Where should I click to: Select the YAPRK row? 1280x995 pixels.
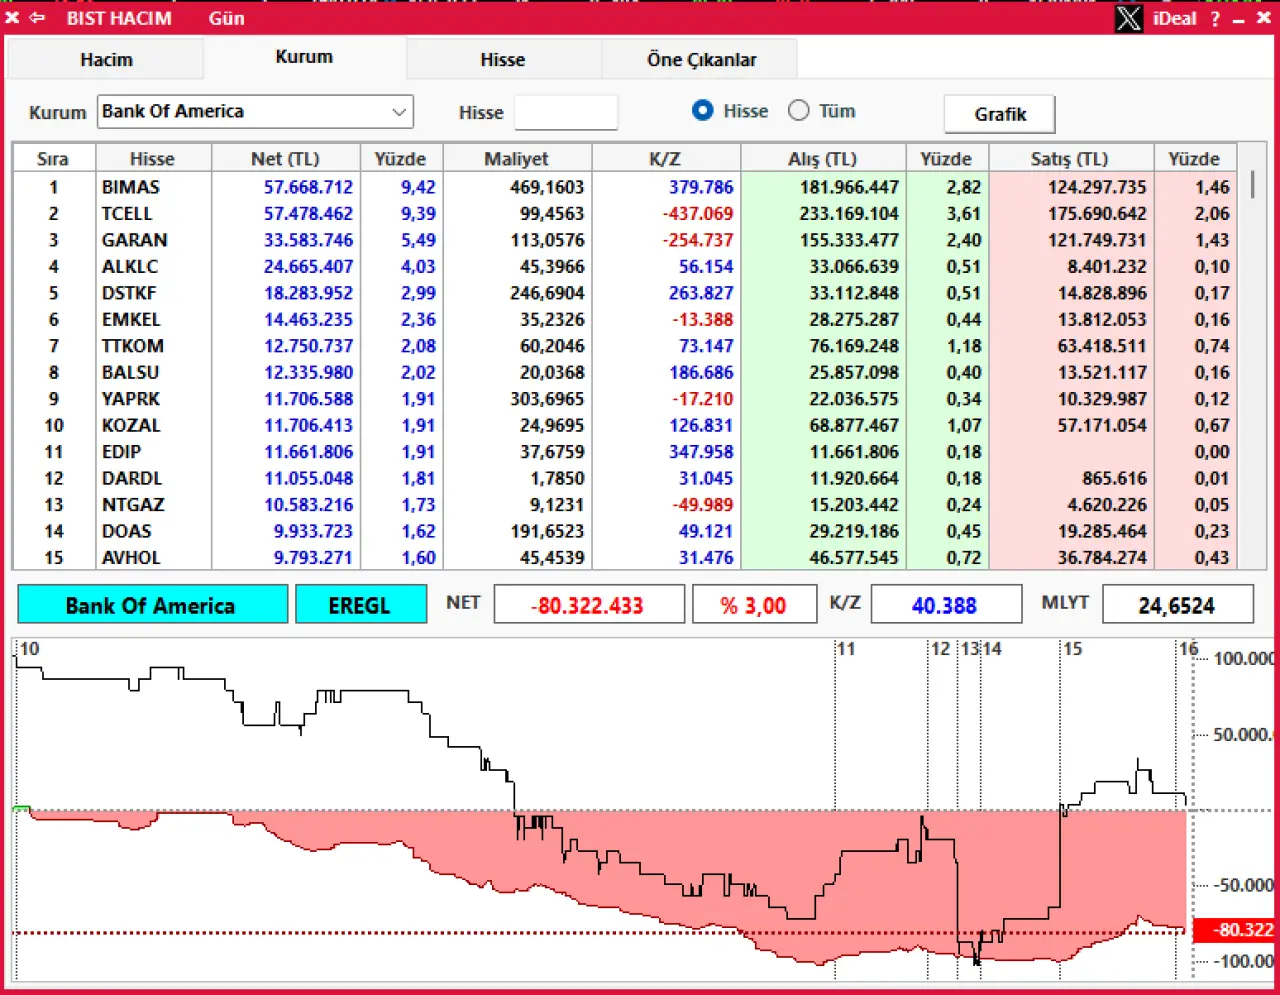click(625, 399)
